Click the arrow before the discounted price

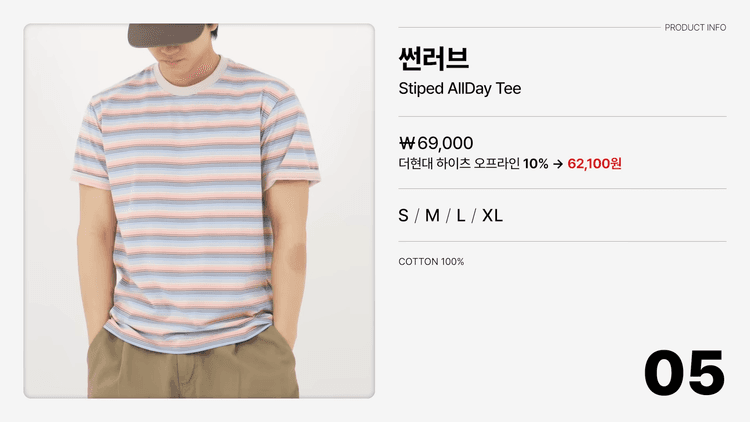point(558,164)
